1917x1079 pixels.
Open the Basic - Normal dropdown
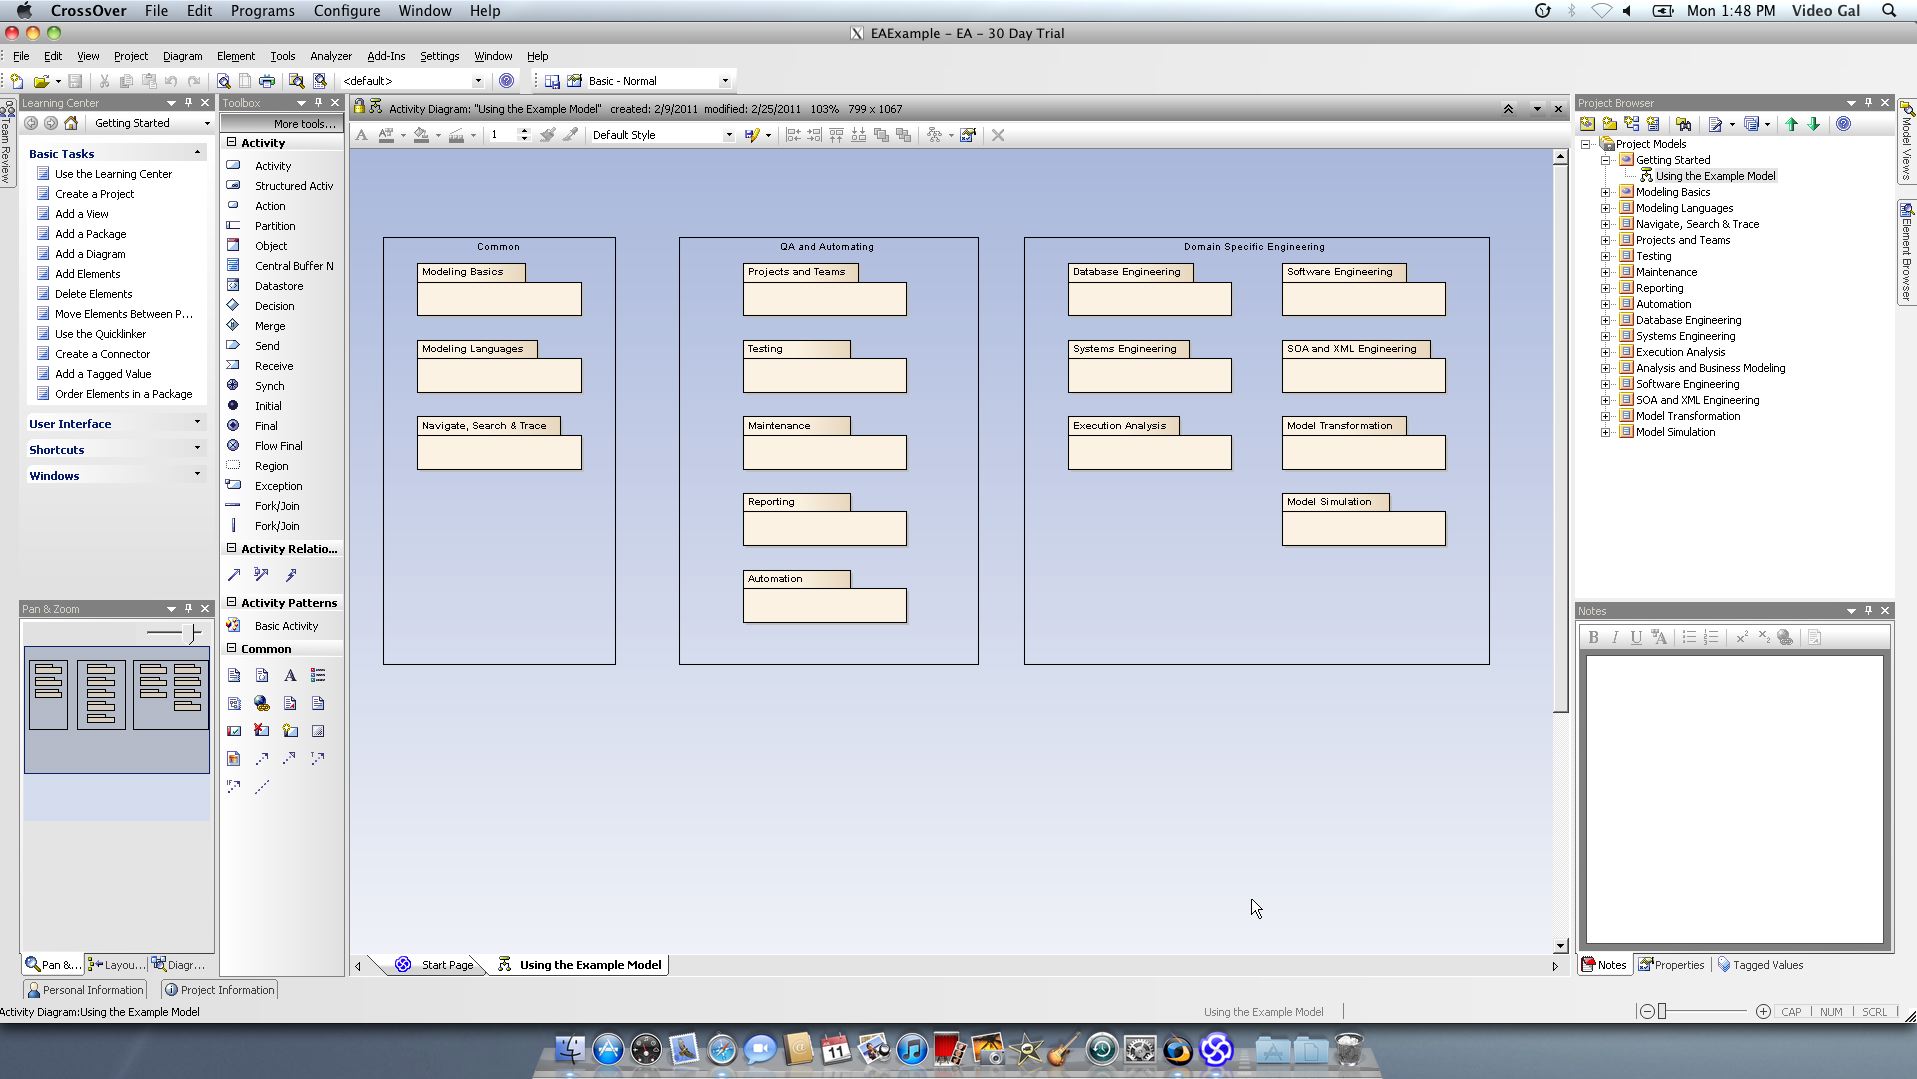tap(725, 81)
